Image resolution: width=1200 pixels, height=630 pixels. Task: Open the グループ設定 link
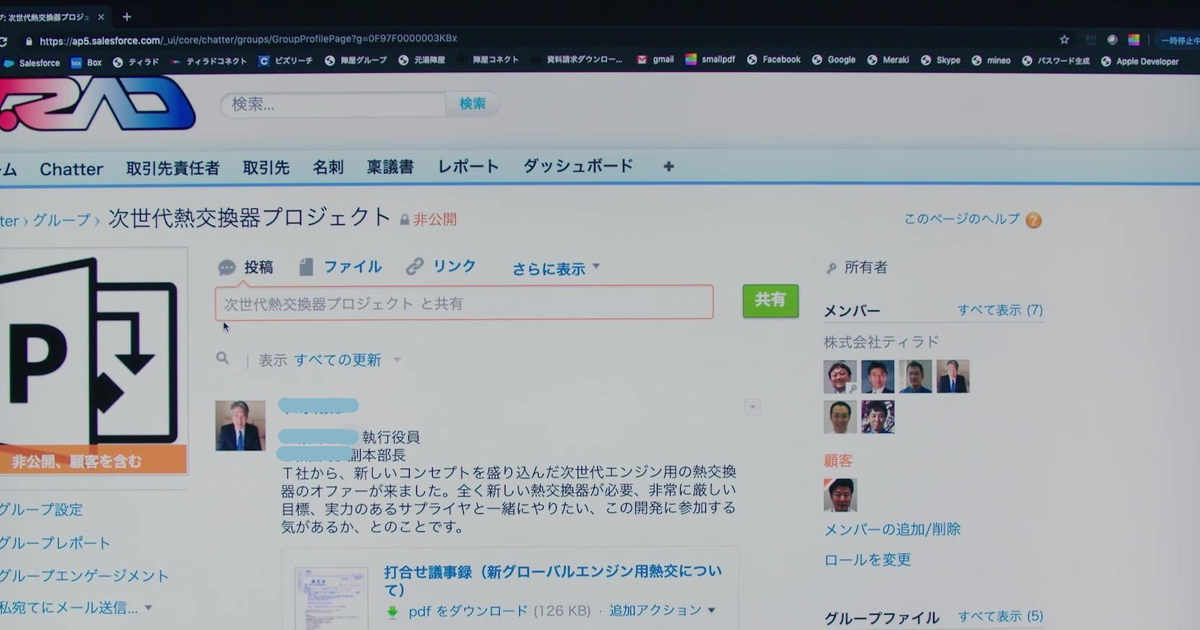(41, 510)
